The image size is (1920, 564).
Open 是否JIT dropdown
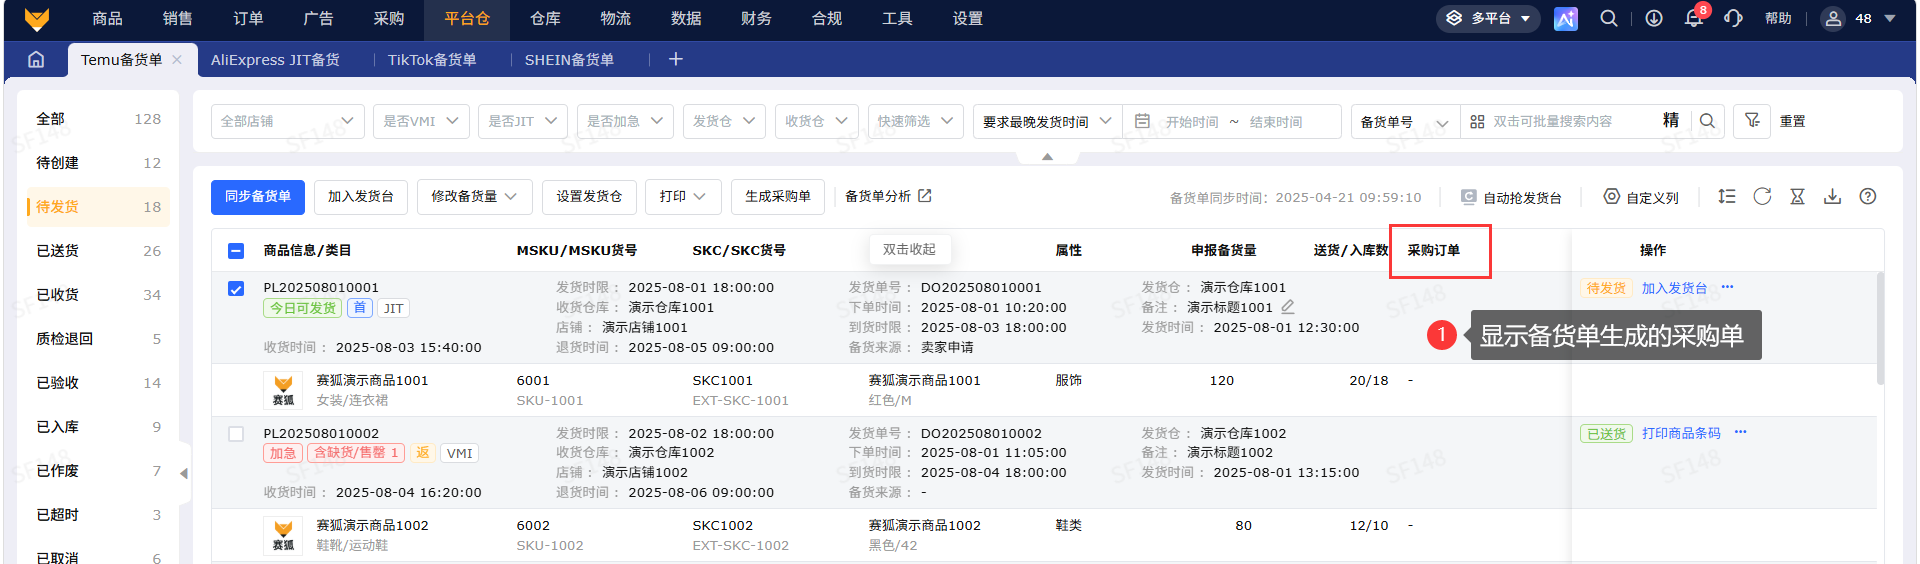[x=523, y=121]
